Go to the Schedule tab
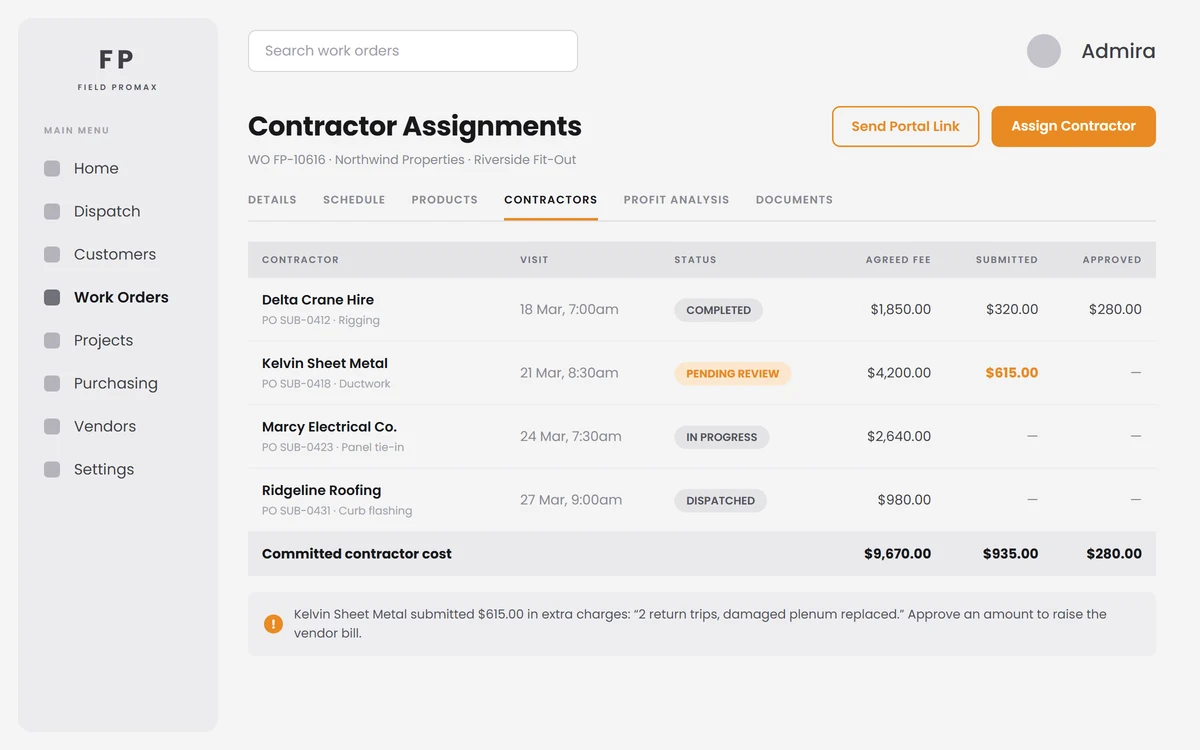The image size is (1200, 750). coord(354,200)
